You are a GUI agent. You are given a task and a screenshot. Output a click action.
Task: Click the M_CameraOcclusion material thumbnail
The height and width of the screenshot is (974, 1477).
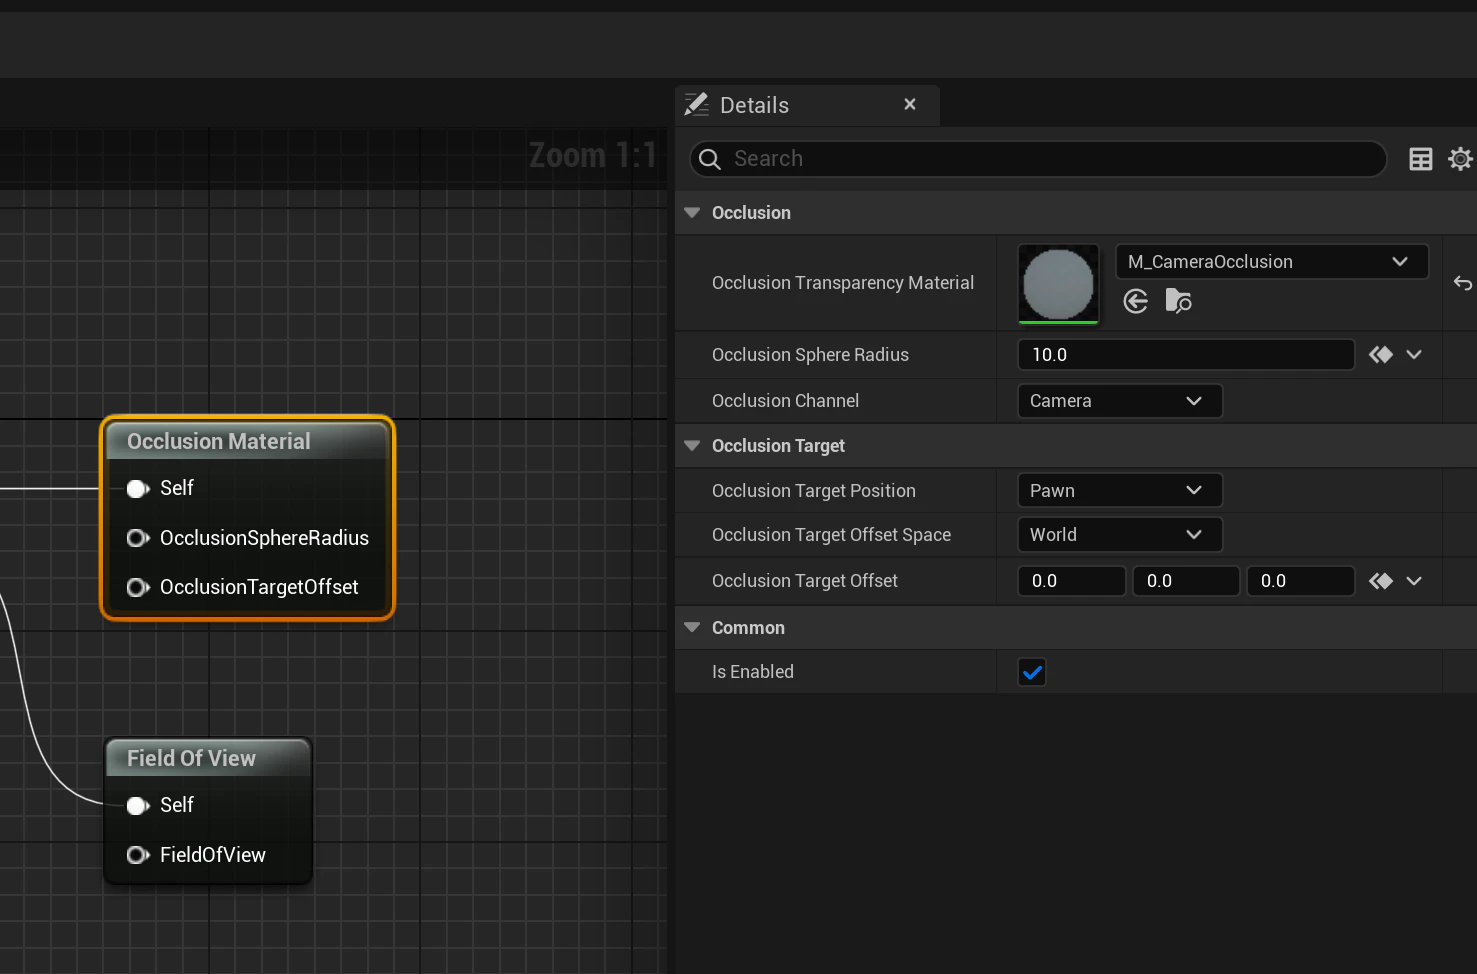[1058, 284]
